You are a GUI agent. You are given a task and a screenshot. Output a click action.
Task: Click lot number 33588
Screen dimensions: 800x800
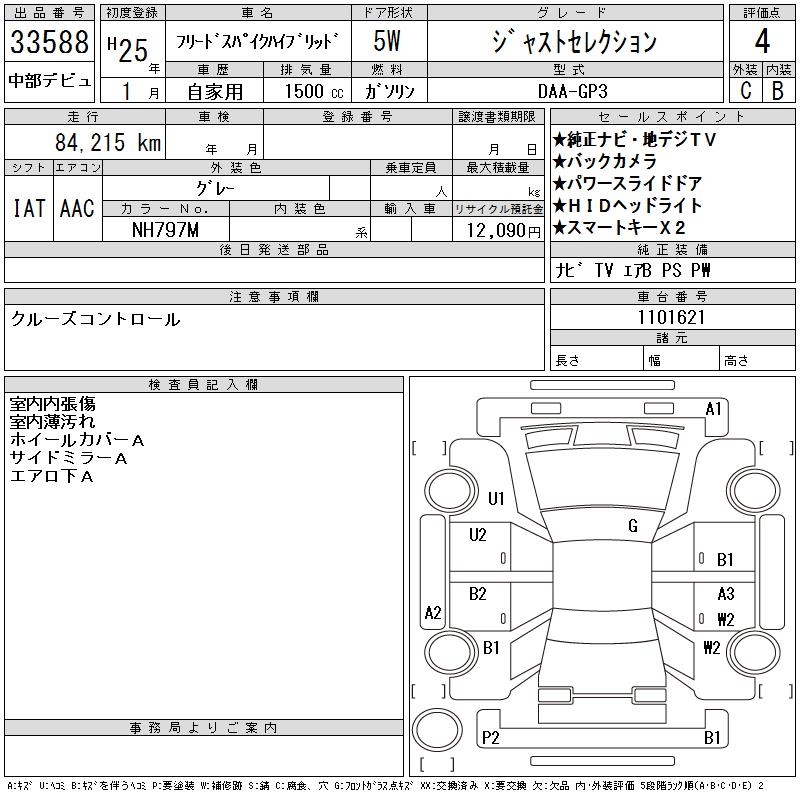[50, 42]
